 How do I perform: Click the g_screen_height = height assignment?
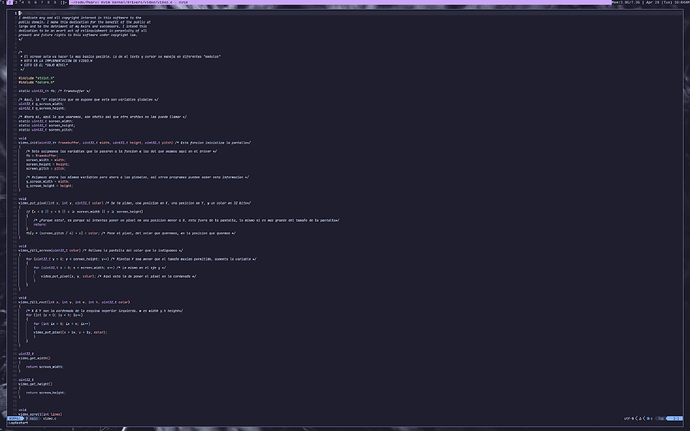point(49,186)
